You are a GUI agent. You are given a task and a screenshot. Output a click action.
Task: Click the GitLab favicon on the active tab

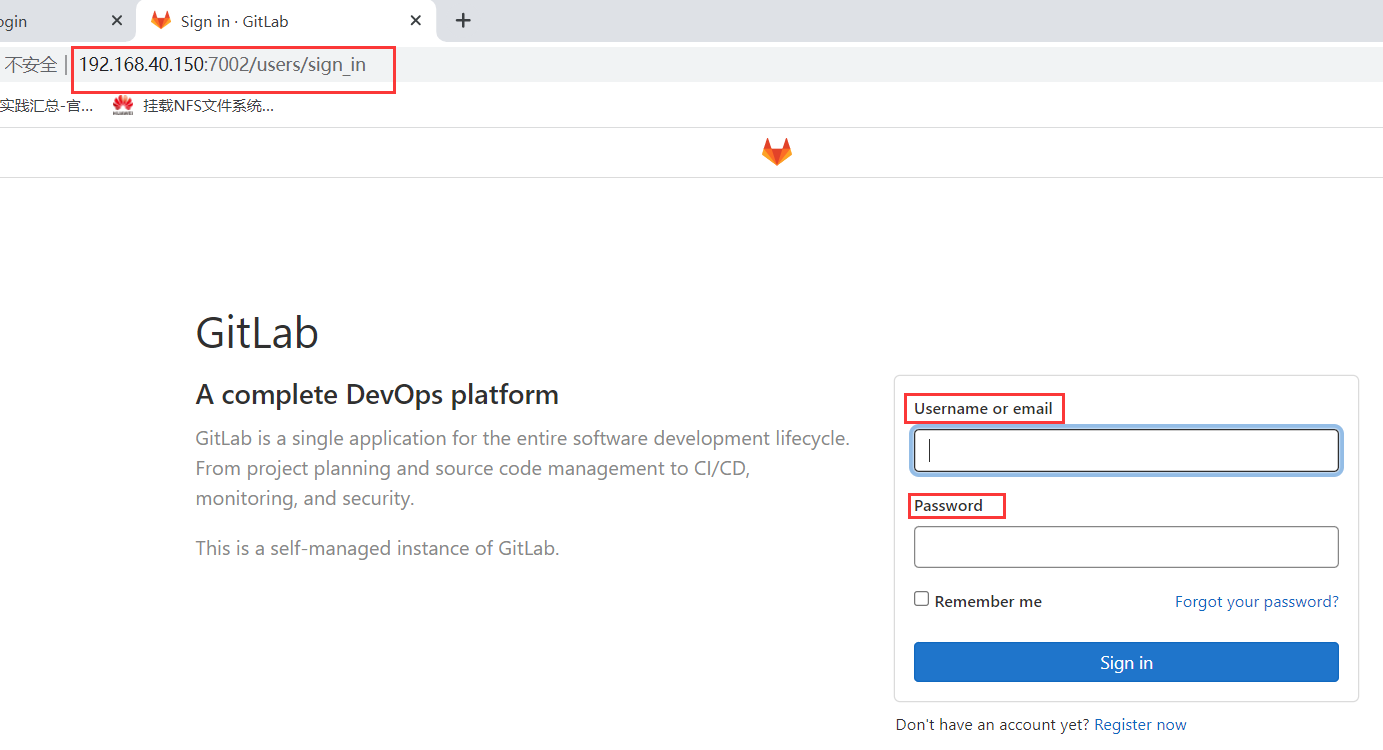(161, 20)
